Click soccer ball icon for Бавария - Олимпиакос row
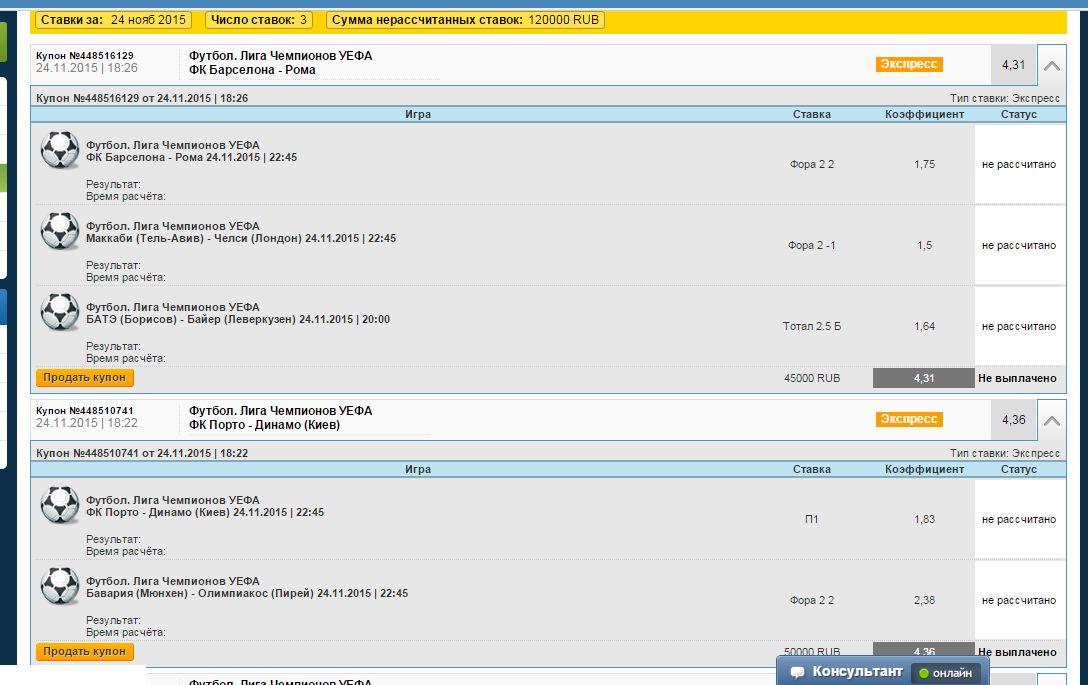 pyautogui.click(x=60, y=586)
